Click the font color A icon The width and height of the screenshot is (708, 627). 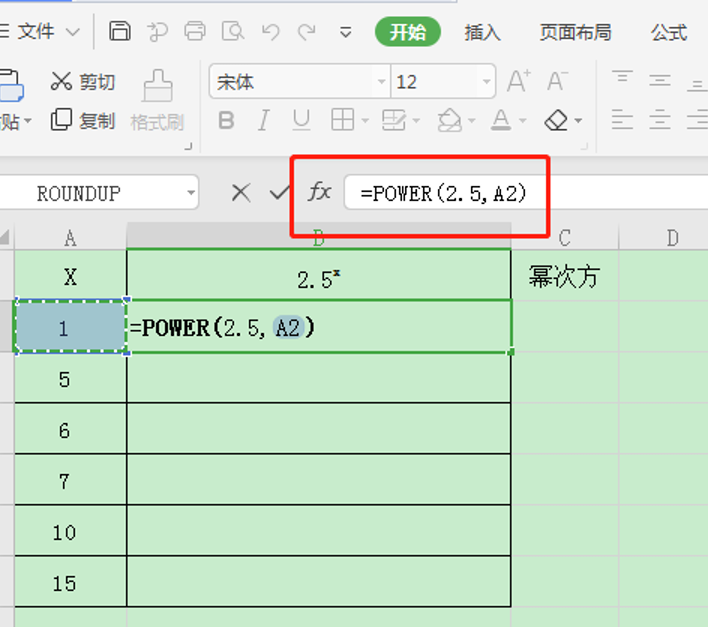(501, 120)
